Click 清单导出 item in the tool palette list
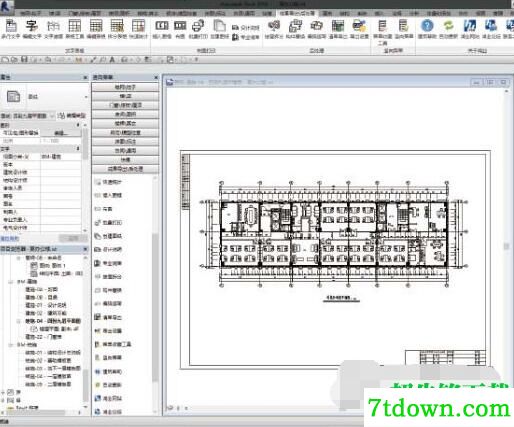 click(108, 317)
